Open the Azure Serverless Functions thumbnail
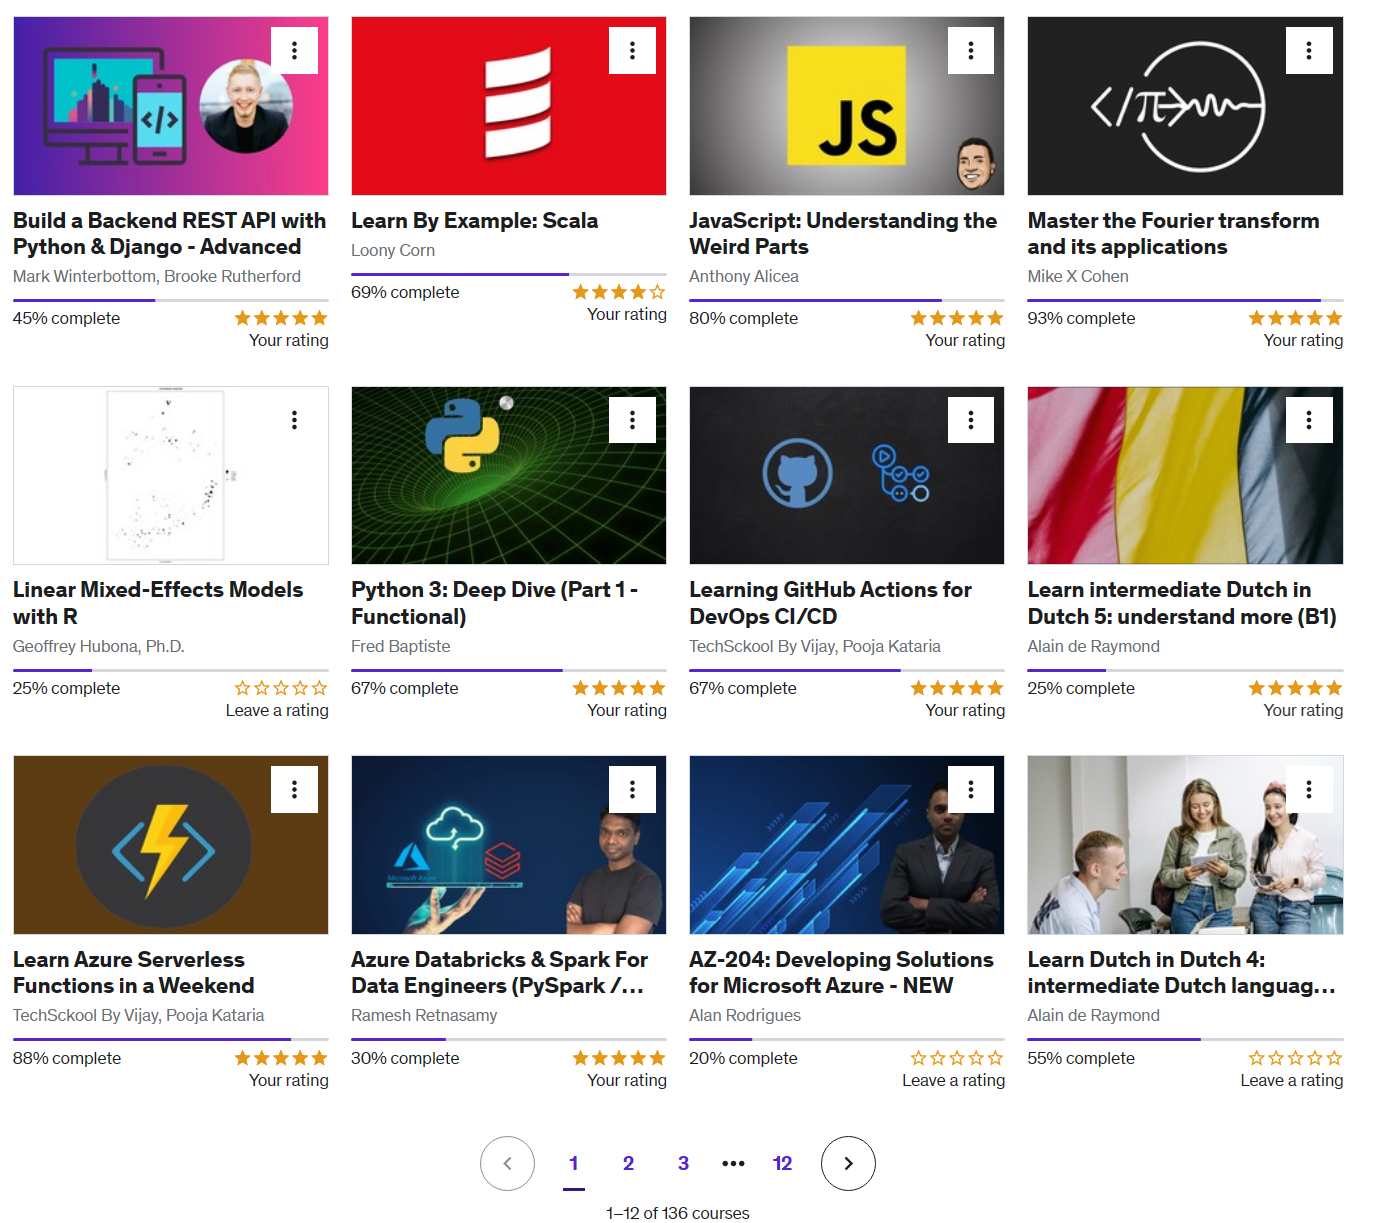1378x1223 pixels. pyautogui.click(x=171, y=845)
